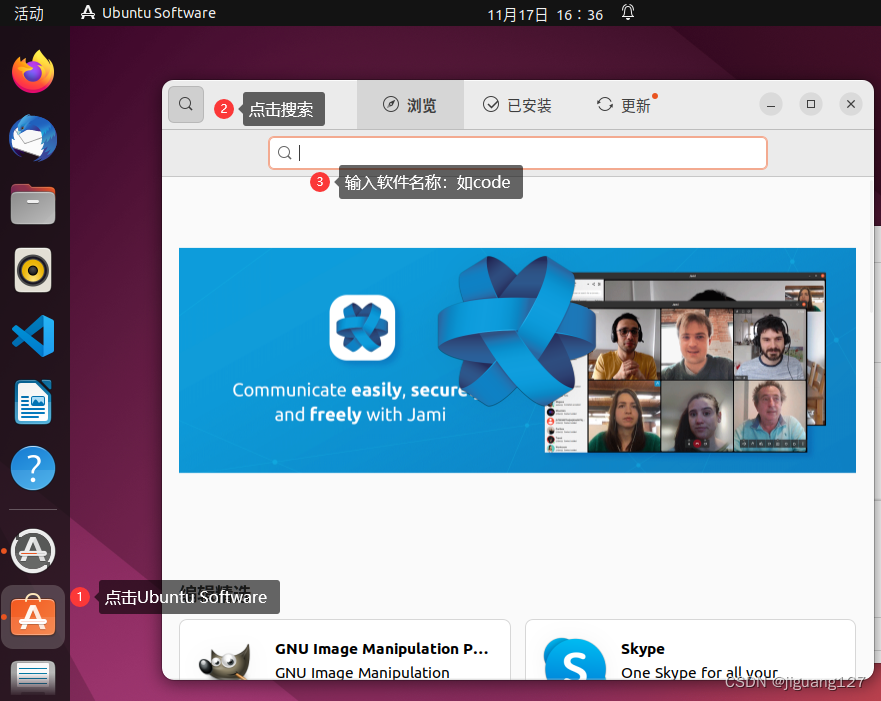Open Thunderbird mail from the dock

click(x=33, y=139)
